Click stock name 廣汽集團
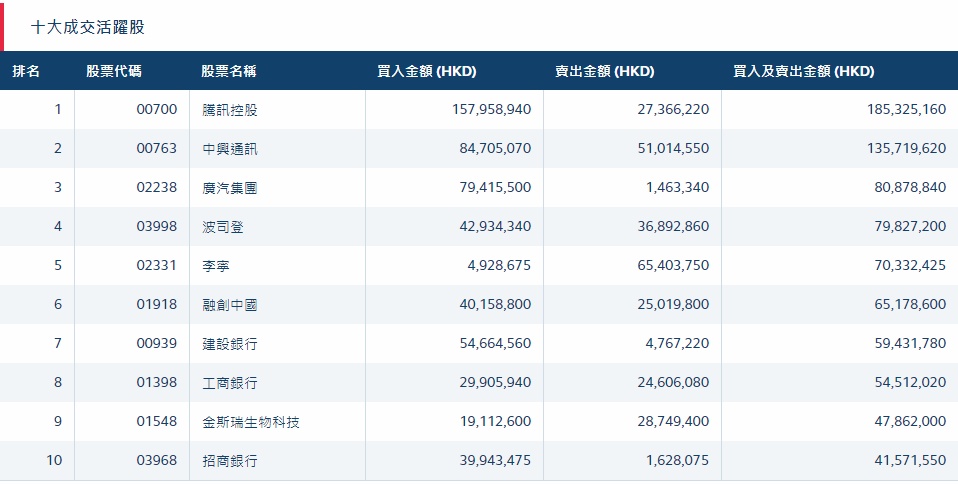 [230, 187]
